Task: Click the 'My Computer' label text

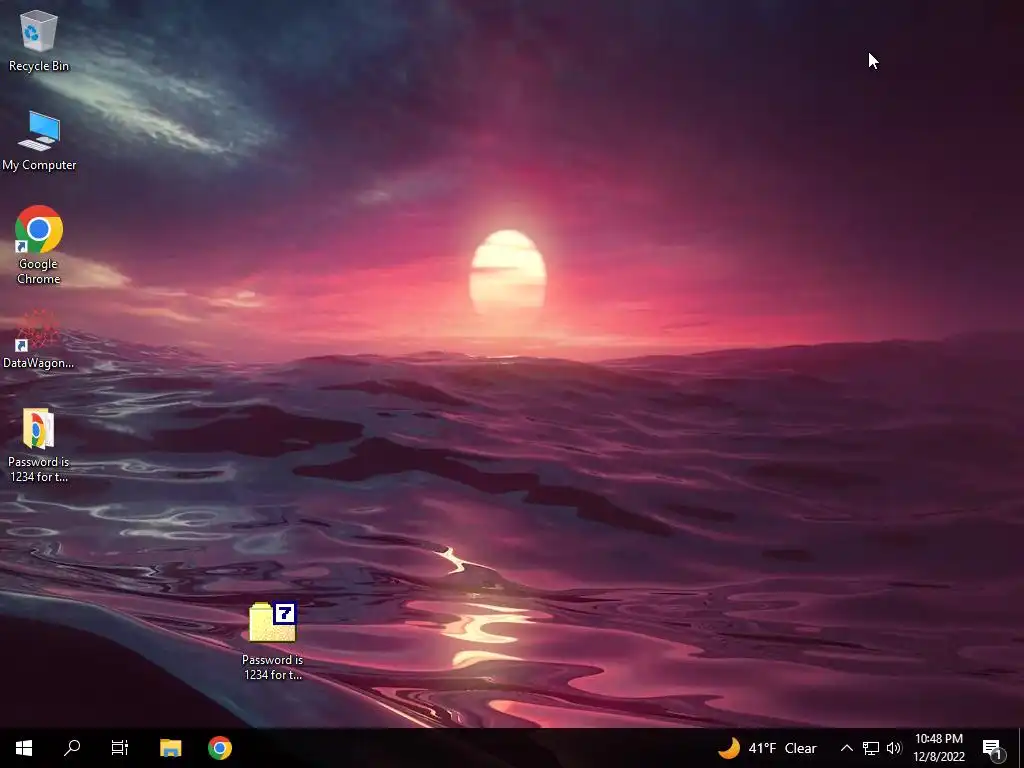Action: pyautogui.click(x=39, y=165)
